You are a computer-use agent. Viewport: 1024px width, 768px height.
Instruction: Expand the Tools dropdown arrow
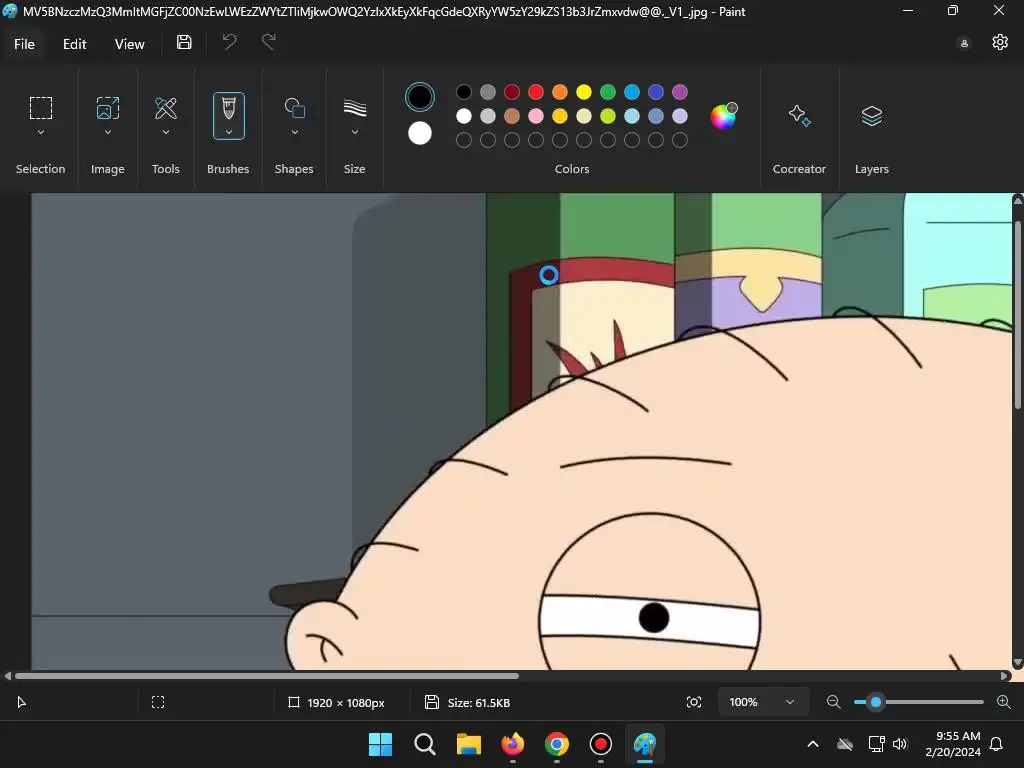[x=166, y=133]
